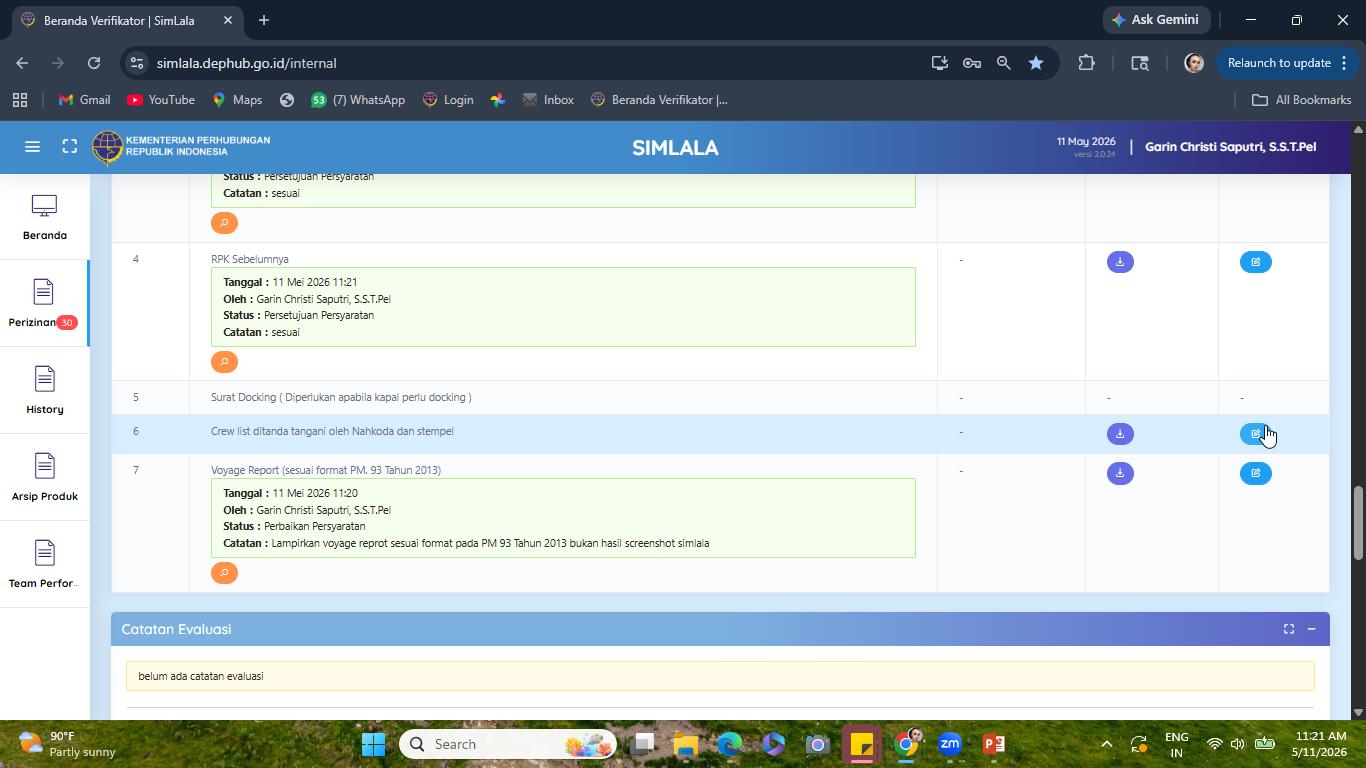Toggle bookmark star for this page
This screenshot has width=1366, height=768.
click(x=1036, y=63)
